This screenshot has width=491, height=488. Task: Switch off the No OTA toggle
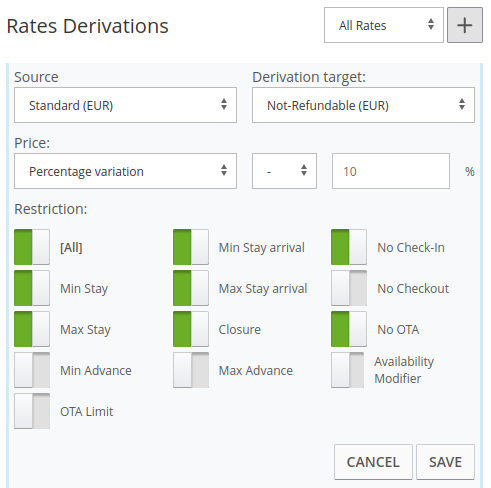(349, 329)
